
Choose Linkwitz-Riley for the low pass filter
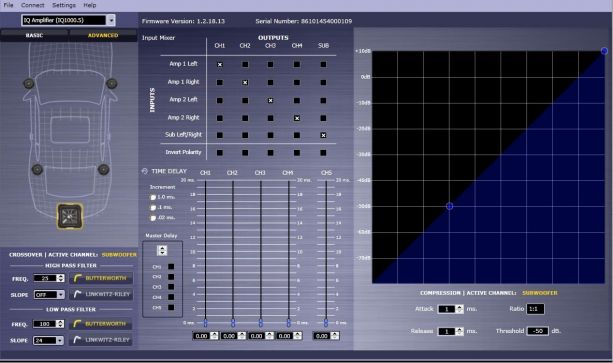click(x=101, y=340)
